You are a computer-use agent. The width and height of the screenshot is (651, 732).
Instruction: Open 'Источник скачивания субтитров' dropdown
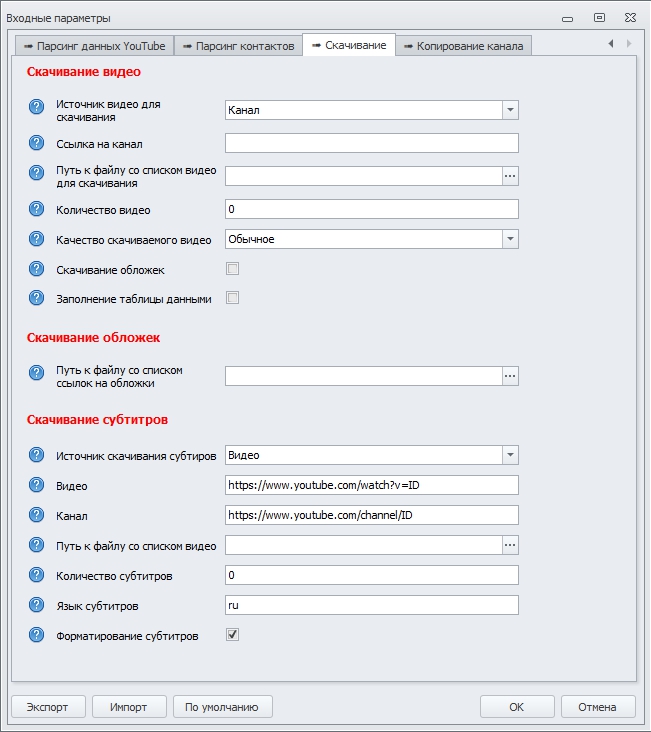(510, 455)
